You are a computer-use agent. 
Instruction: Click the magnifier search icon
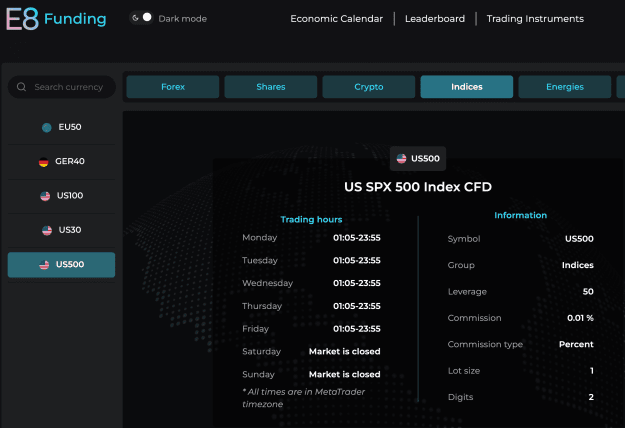[x=22, y=87]
